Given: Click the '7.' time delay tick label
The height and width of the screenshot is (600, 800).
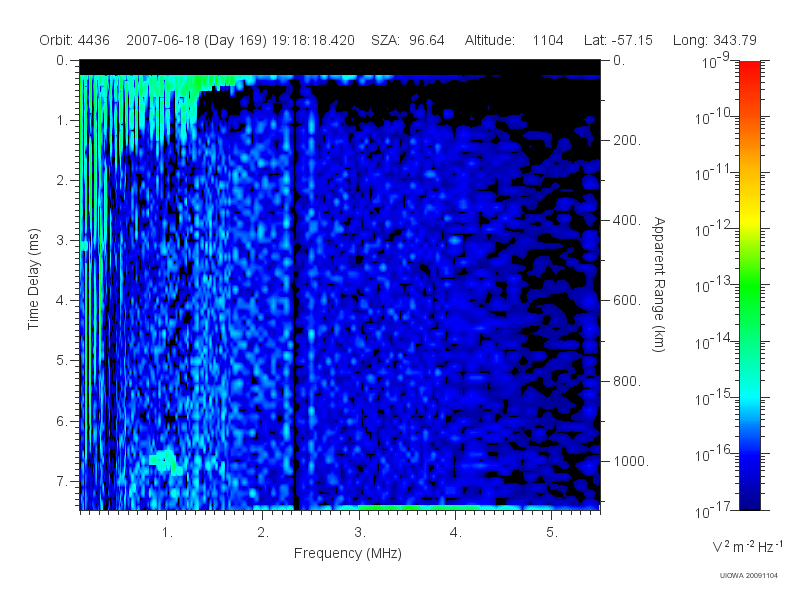Looking at the screenshot, I should [61, 481].
